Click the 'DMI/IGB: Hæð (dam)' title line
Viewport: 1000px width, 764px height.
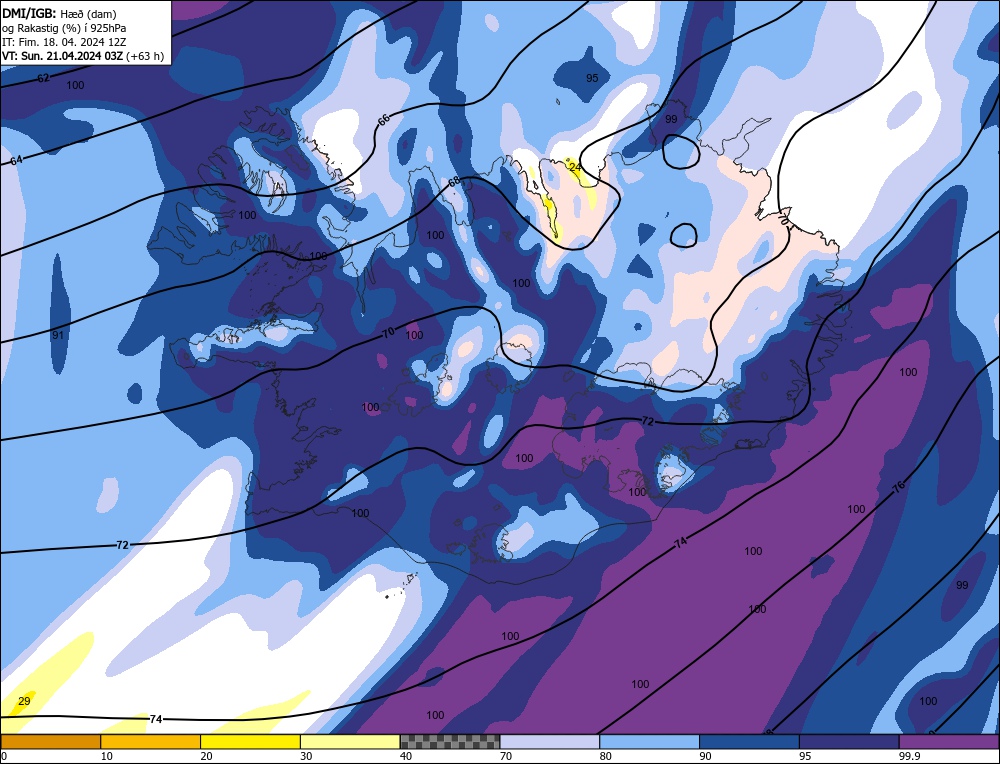[x=59, y=13]
